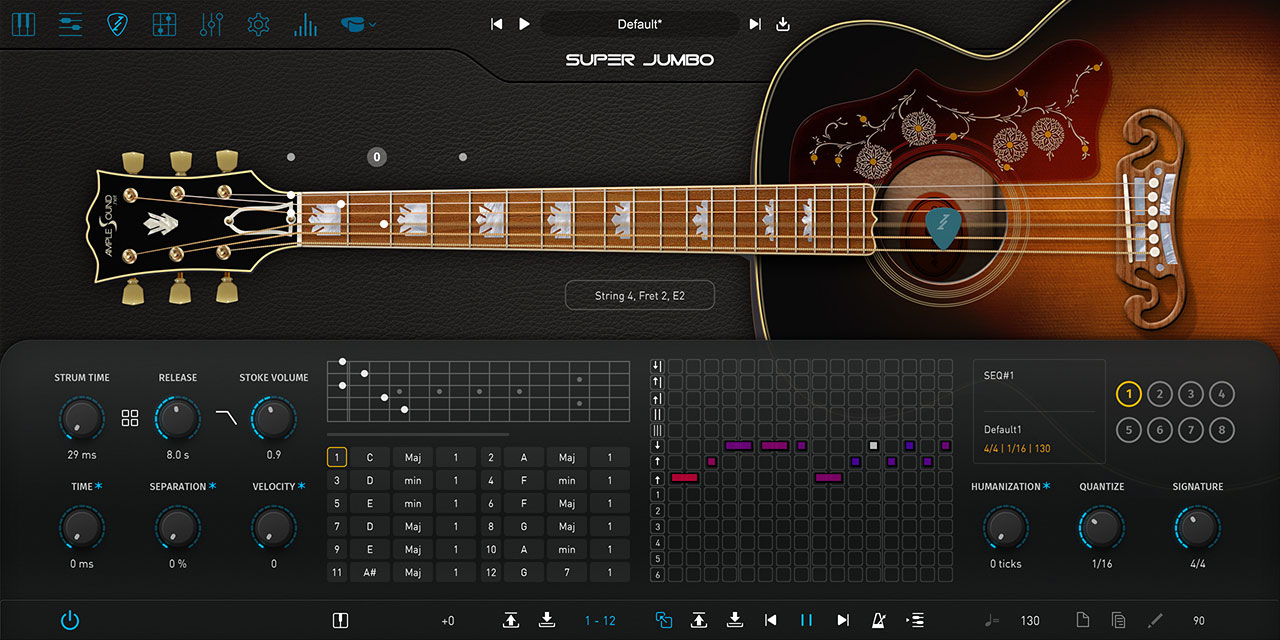Open the Default* preset name menu
1280x640 pixels.
[x=640, y=24]
